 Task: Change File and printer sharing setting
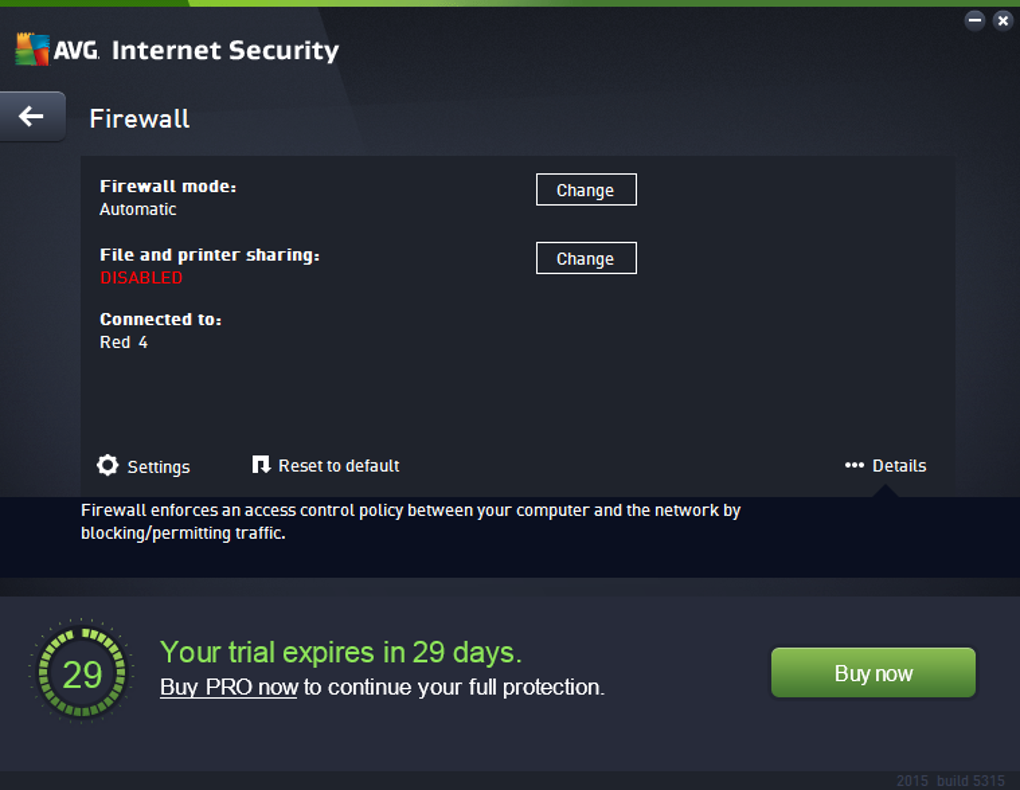point(586,258)
